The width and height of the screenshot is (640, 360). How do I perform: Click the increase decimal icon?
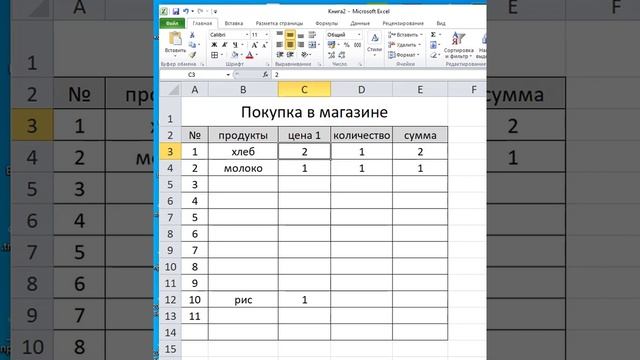point(331,55)
